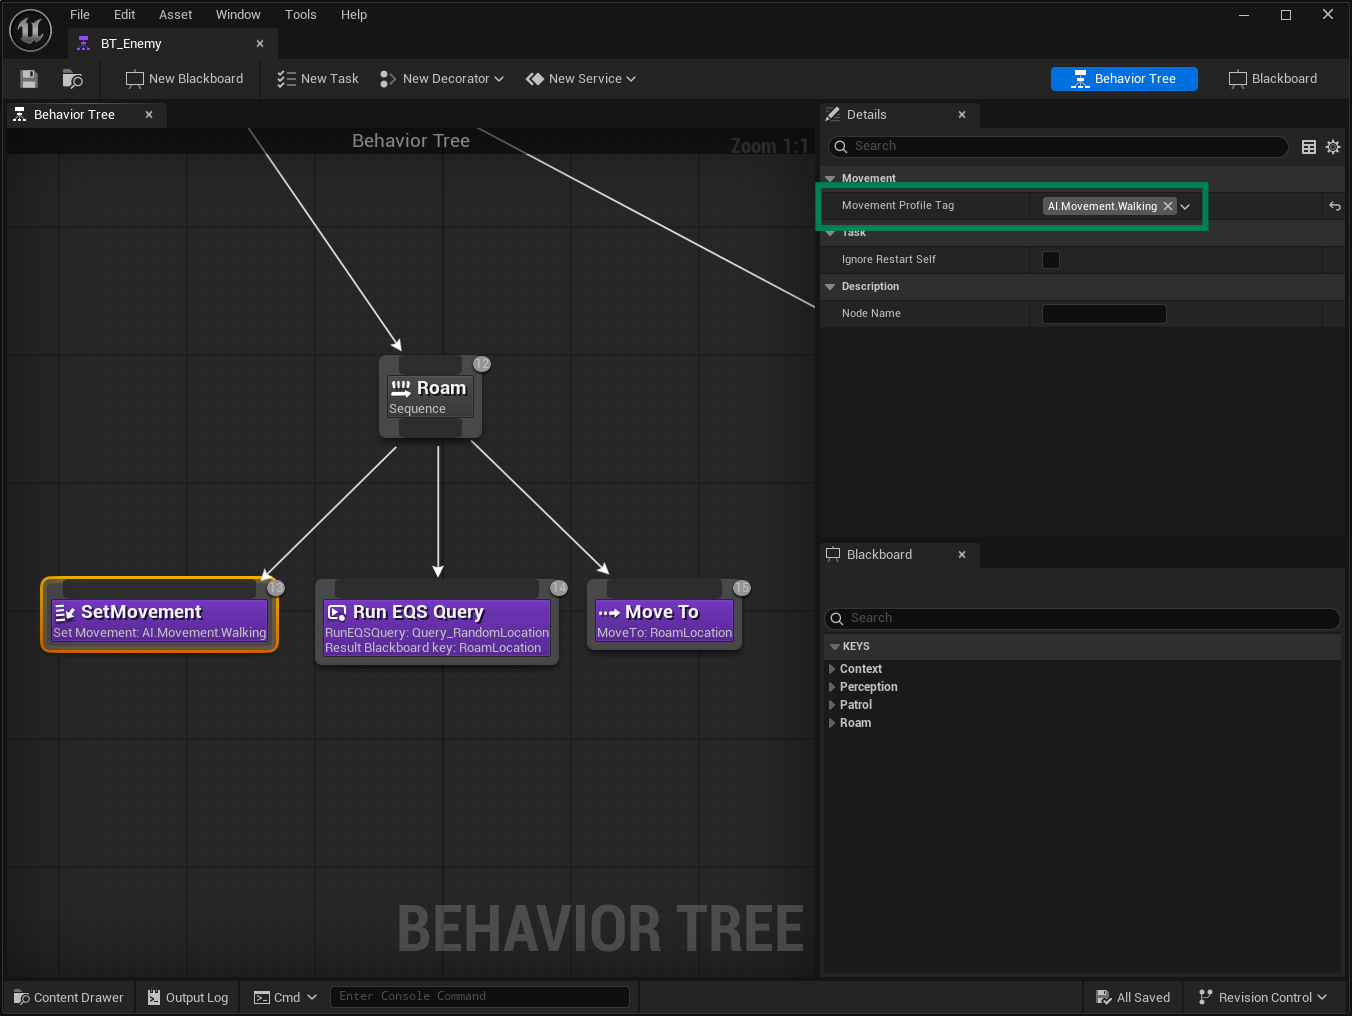Click the New Task button
Image resolution: width=1352 pixels, height=1016 pixels.
click(x=317, y=78)
